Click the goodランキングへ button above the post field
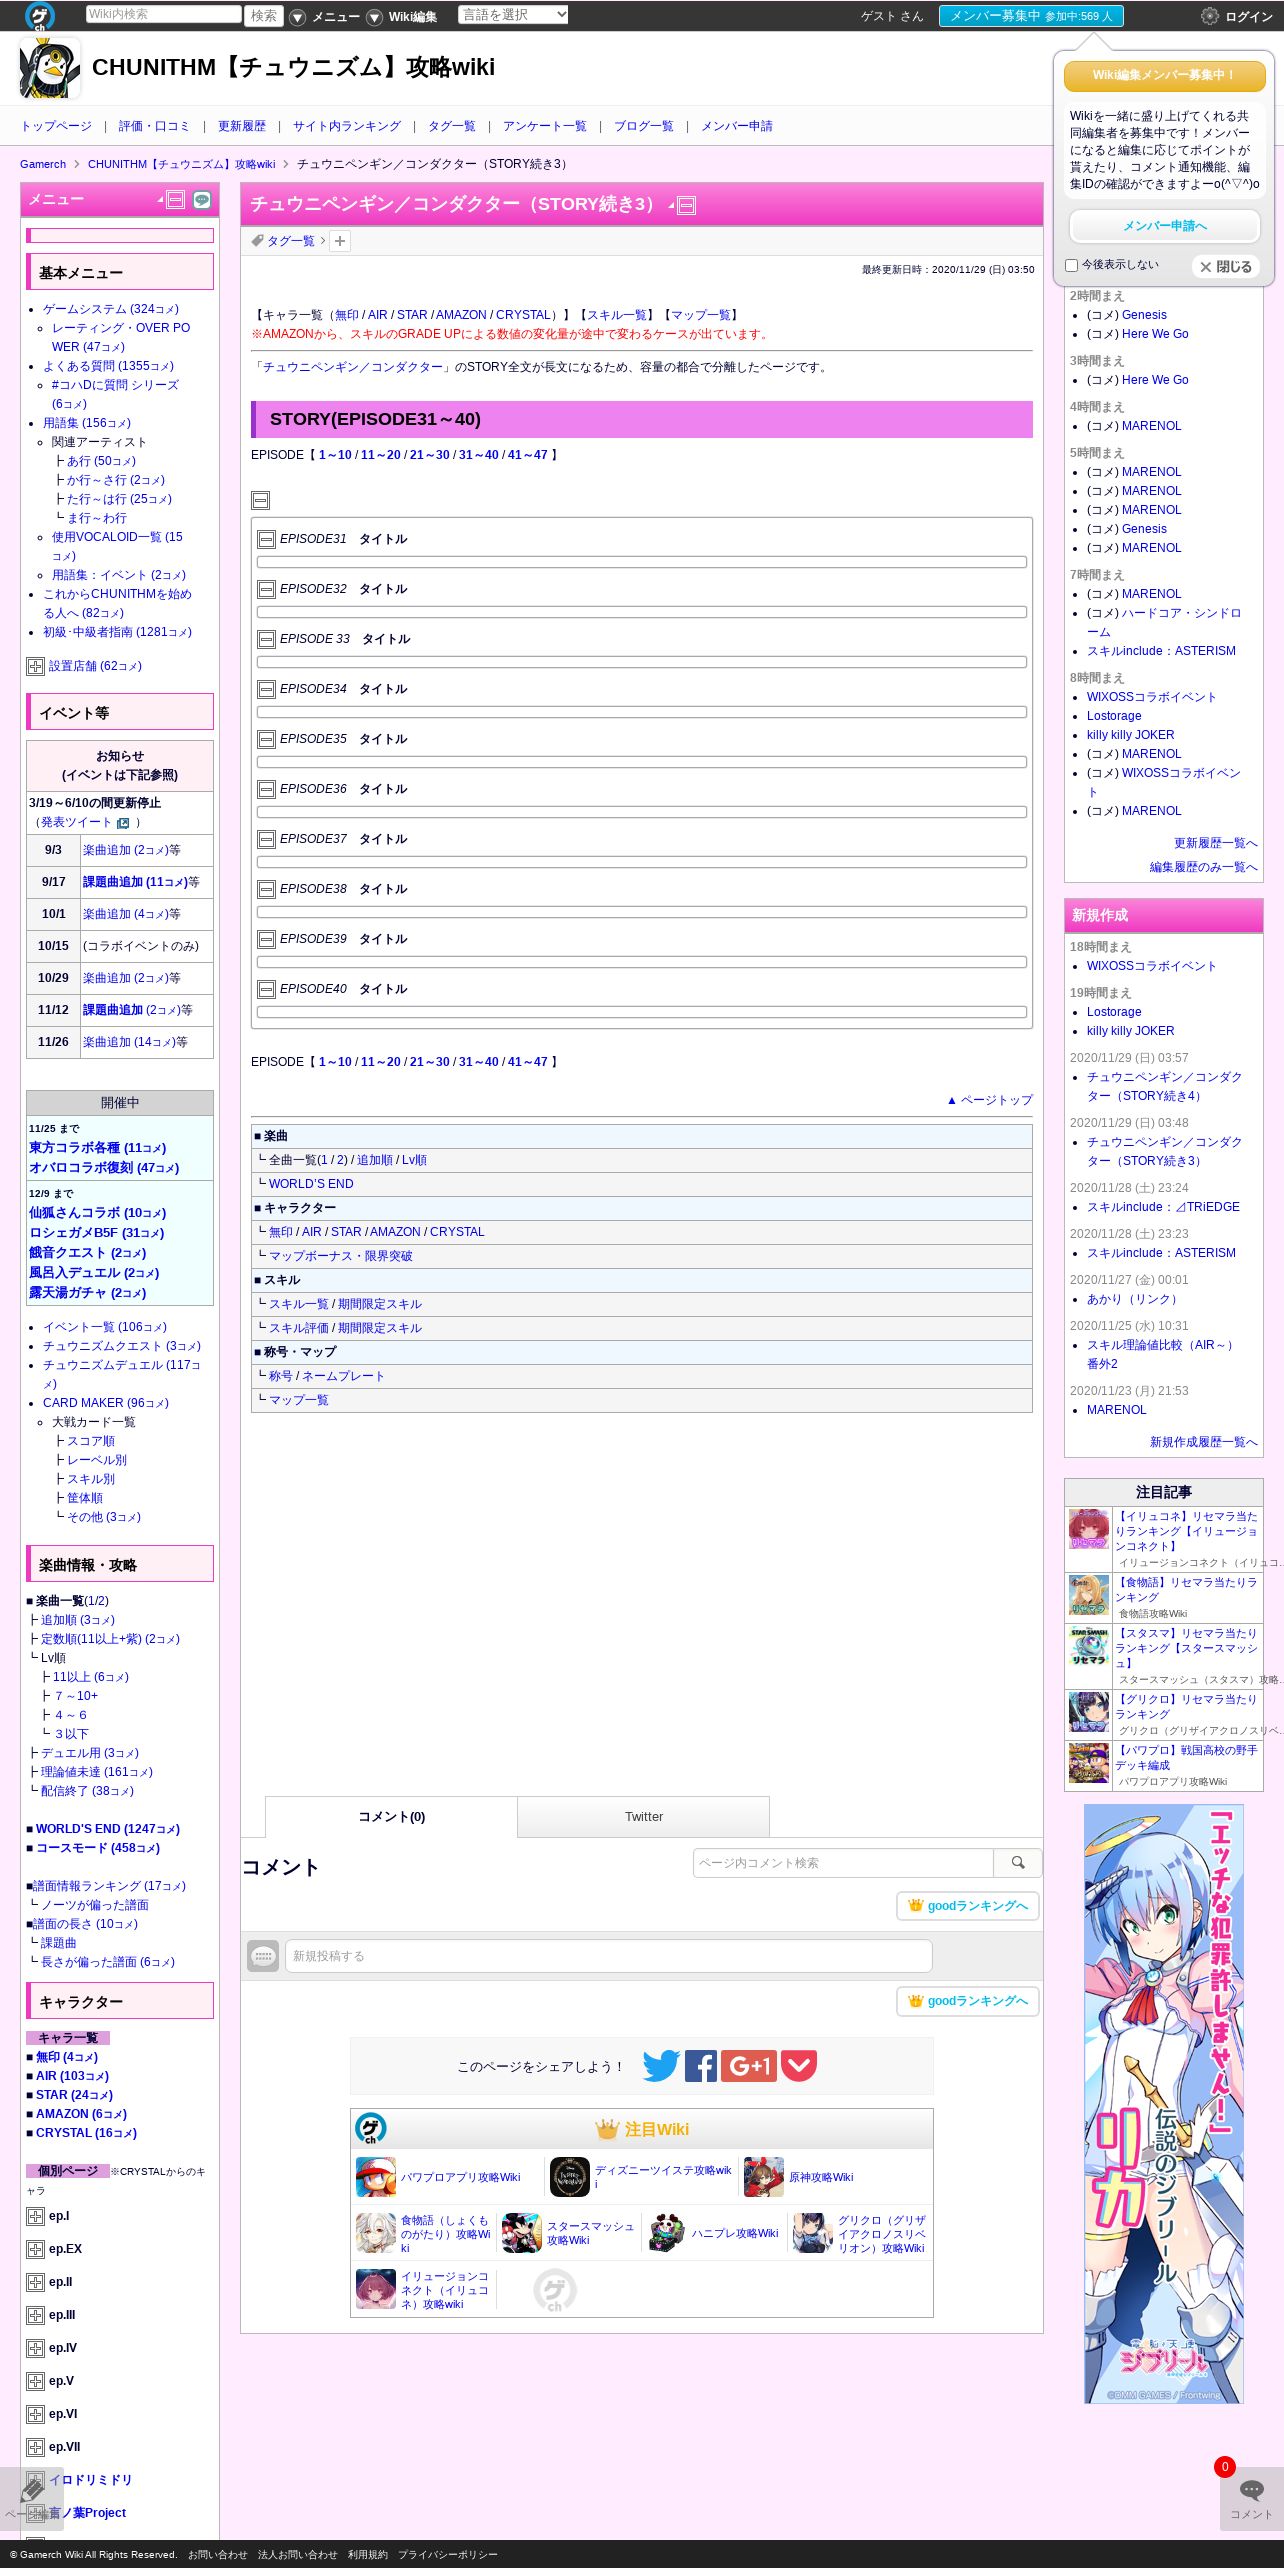The height and width of the screenshot is (2568, 1284). (968, 1906)
